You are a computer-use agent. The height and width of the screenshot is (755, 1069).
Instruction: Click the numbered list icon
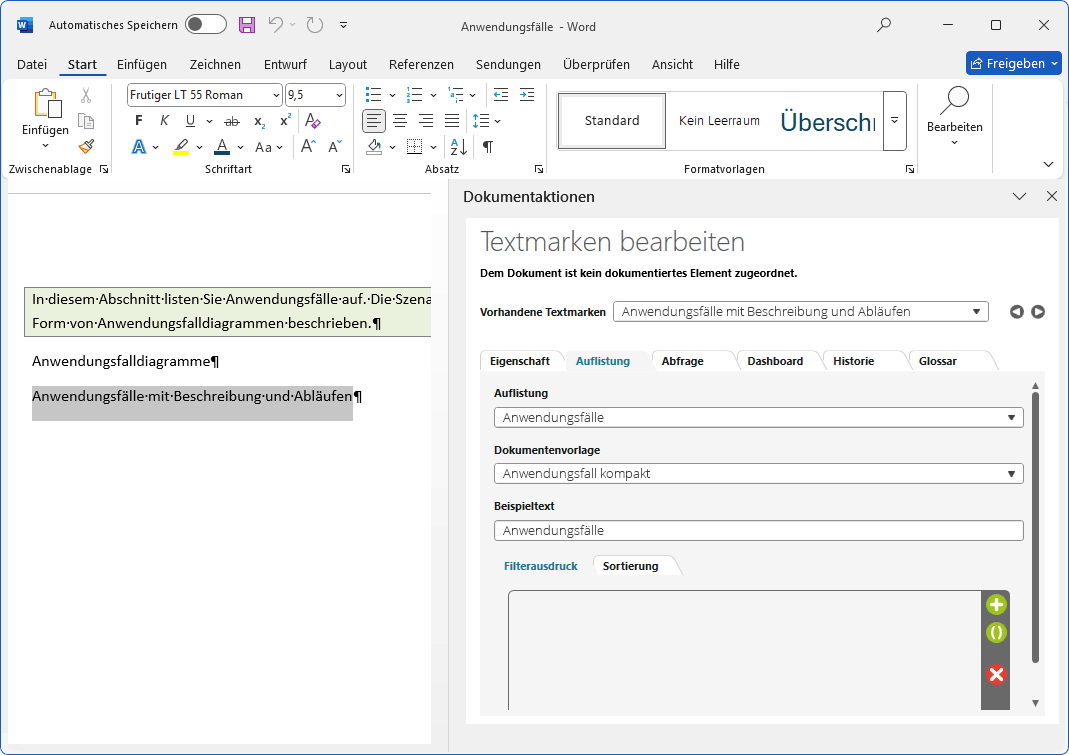point(414,94)
